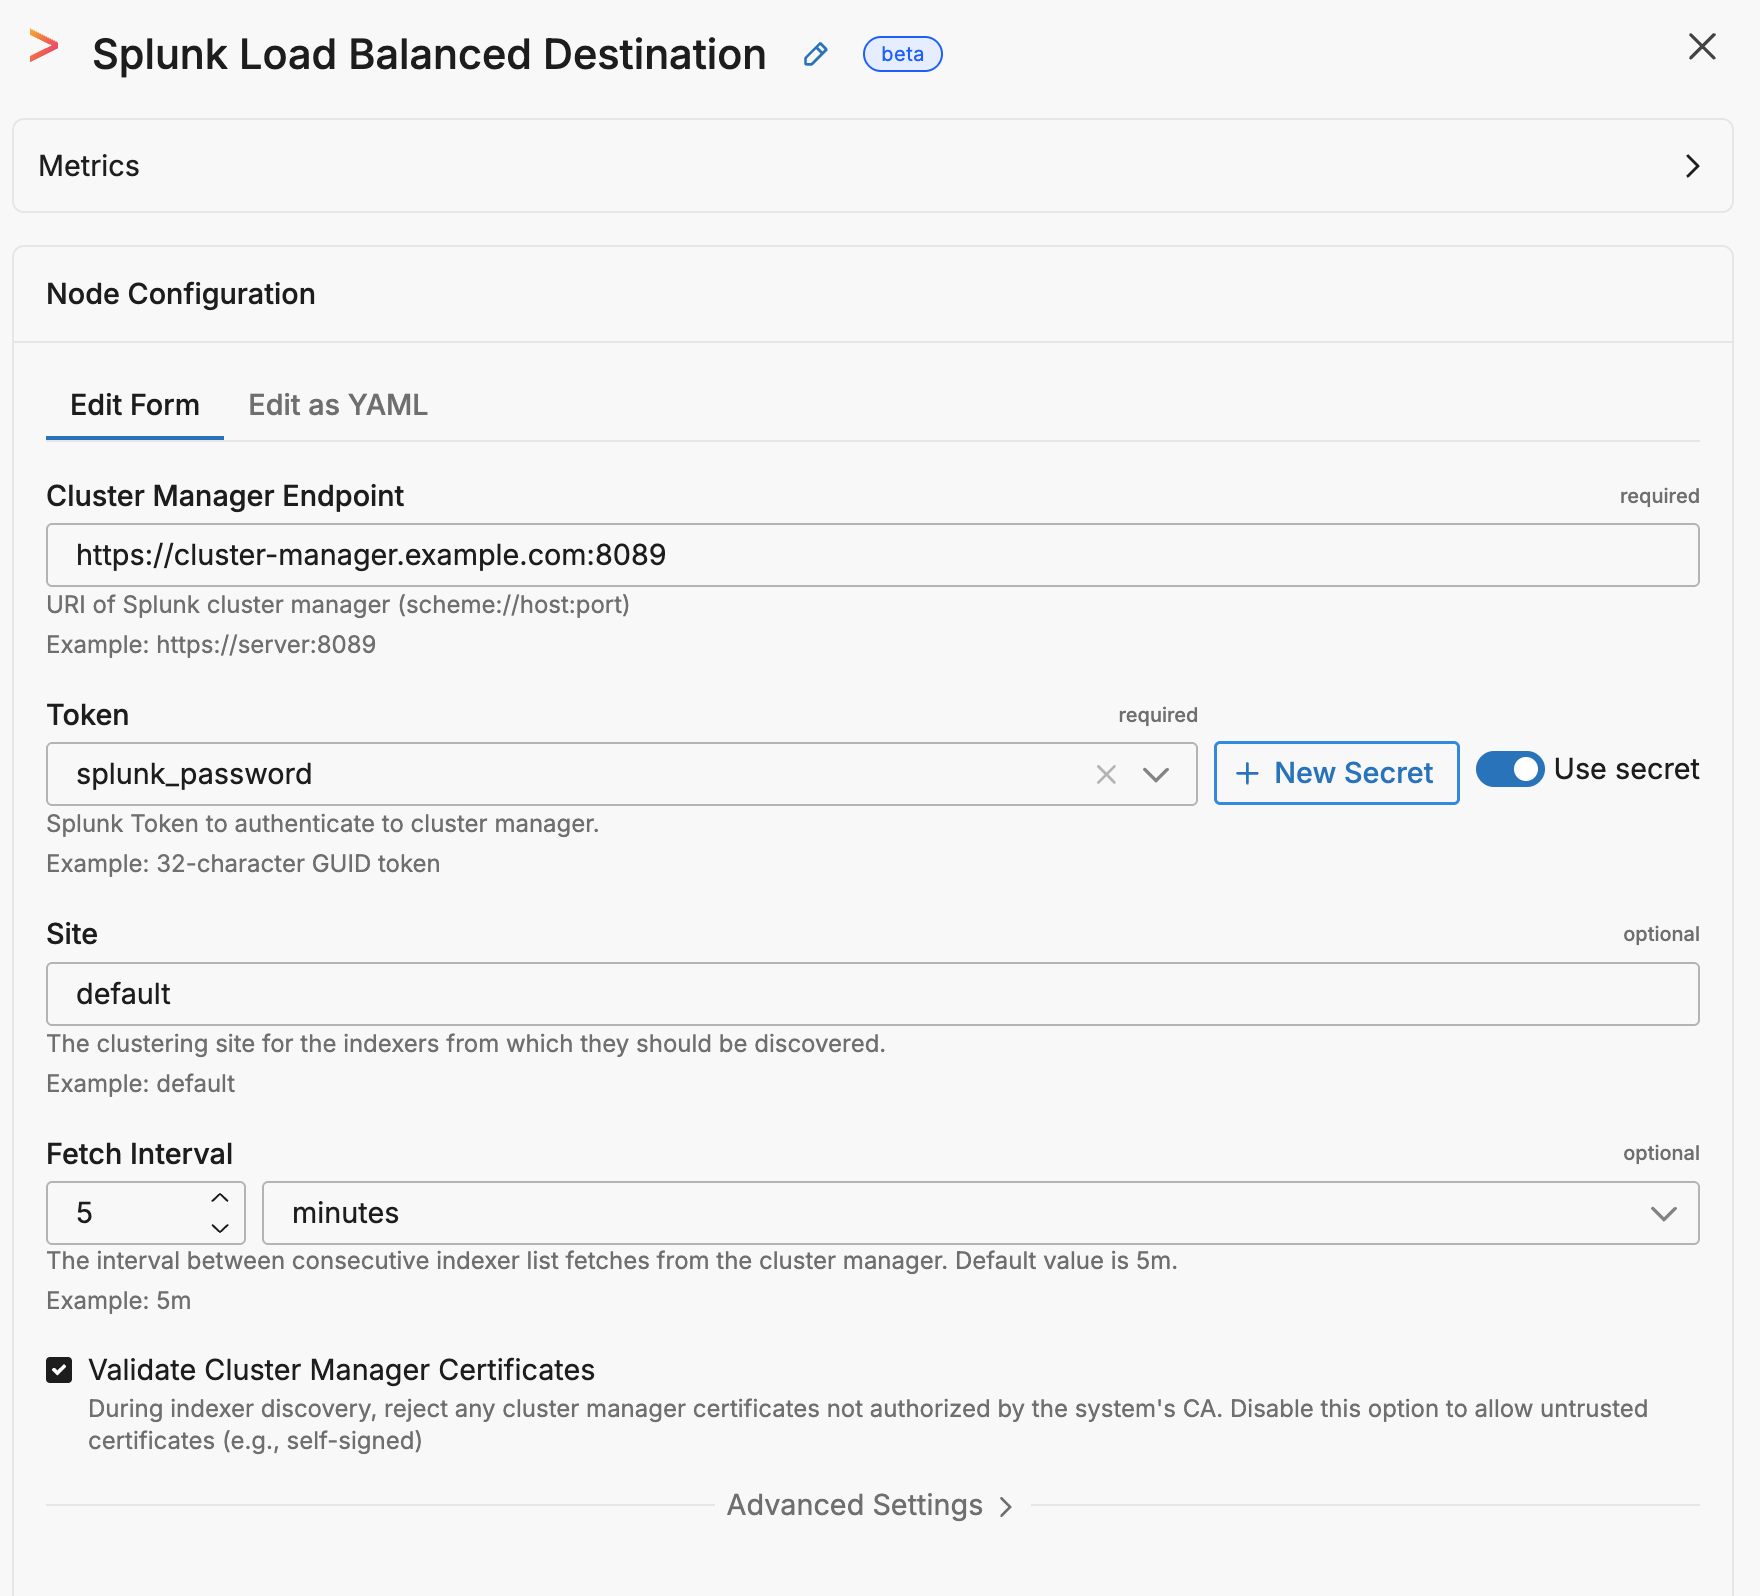This screenshot has height=1596, width=1760.
Task: Switch to the Edit as YAML tab
Action: click(x=337, y=405)
